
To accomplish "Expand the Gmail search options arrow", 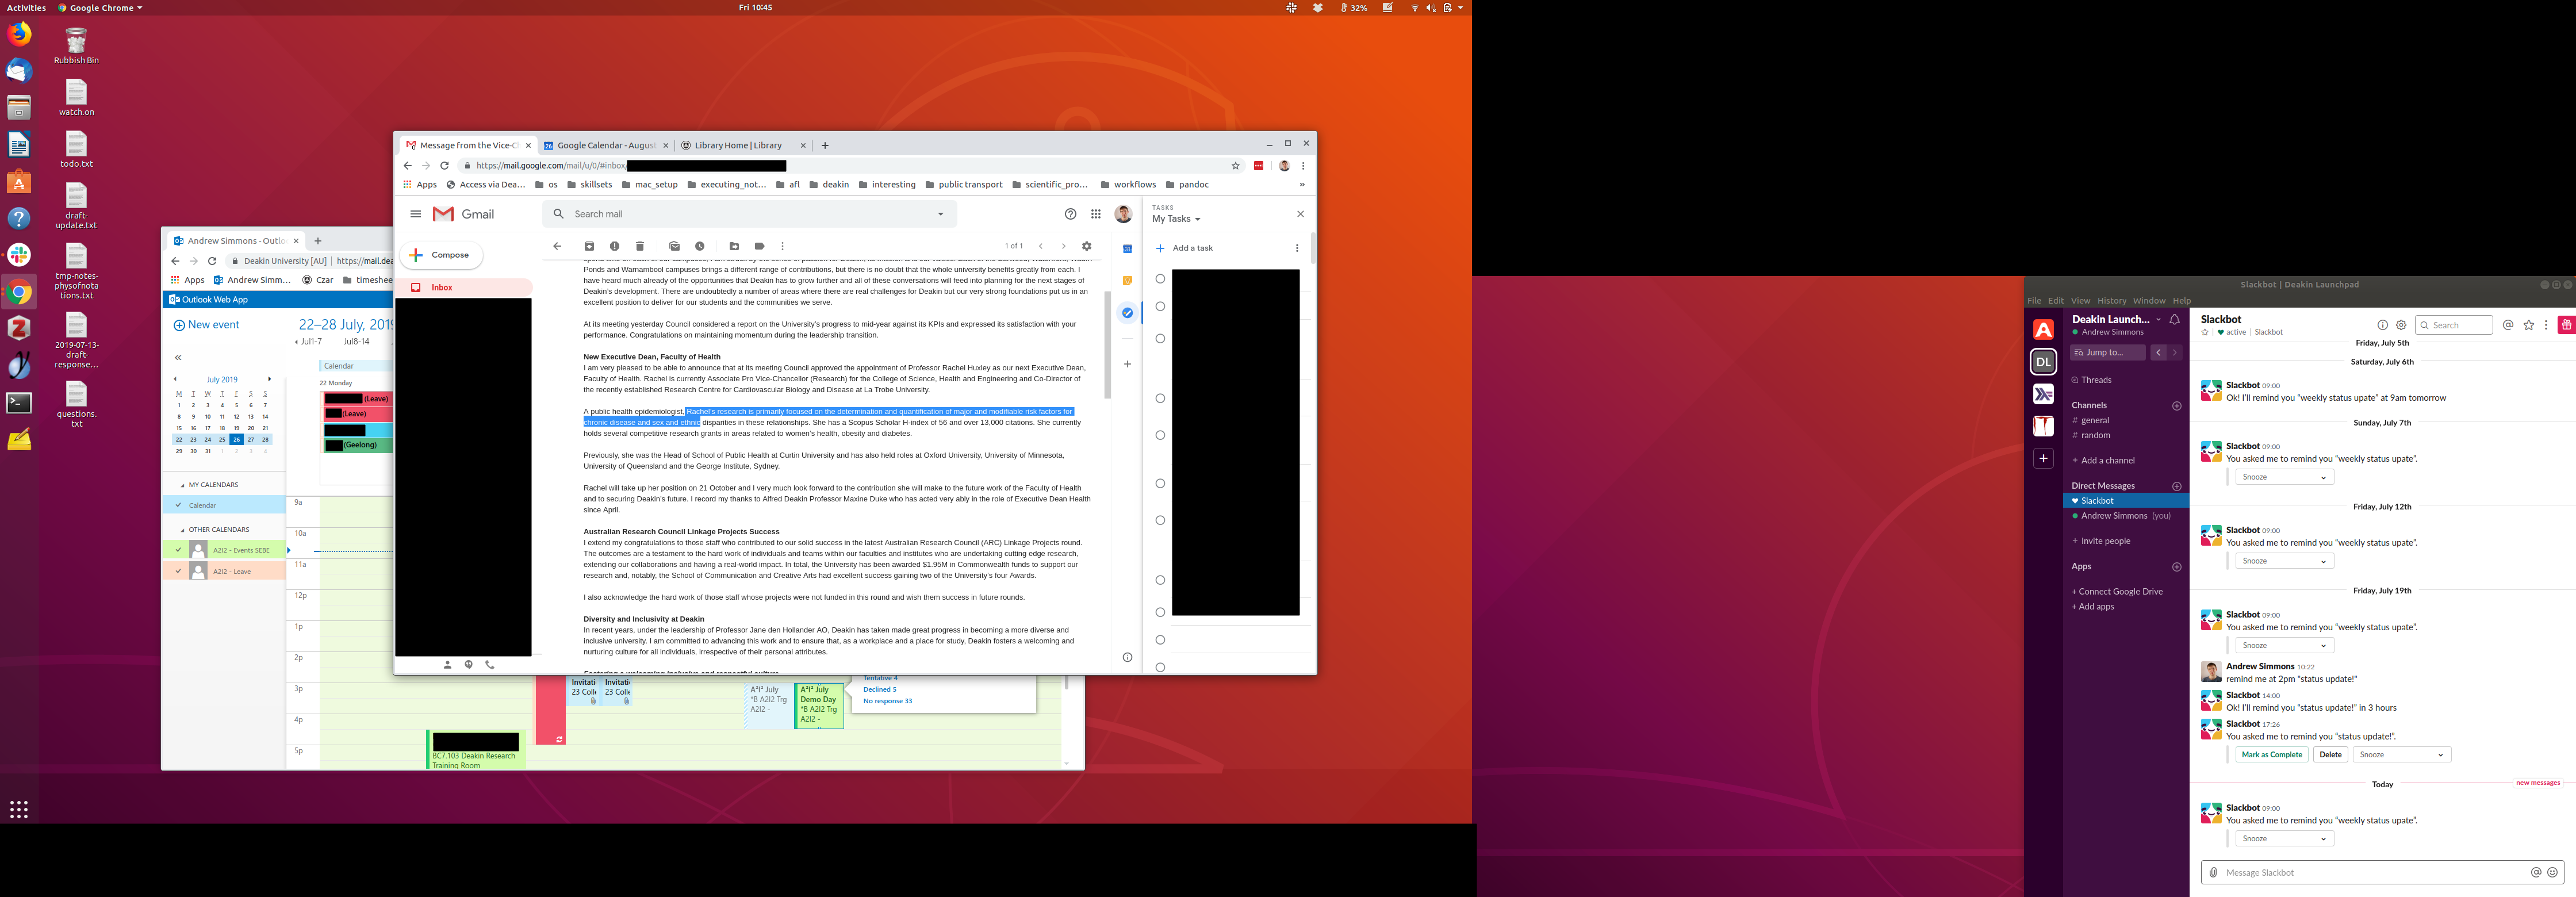I will 940,214.
